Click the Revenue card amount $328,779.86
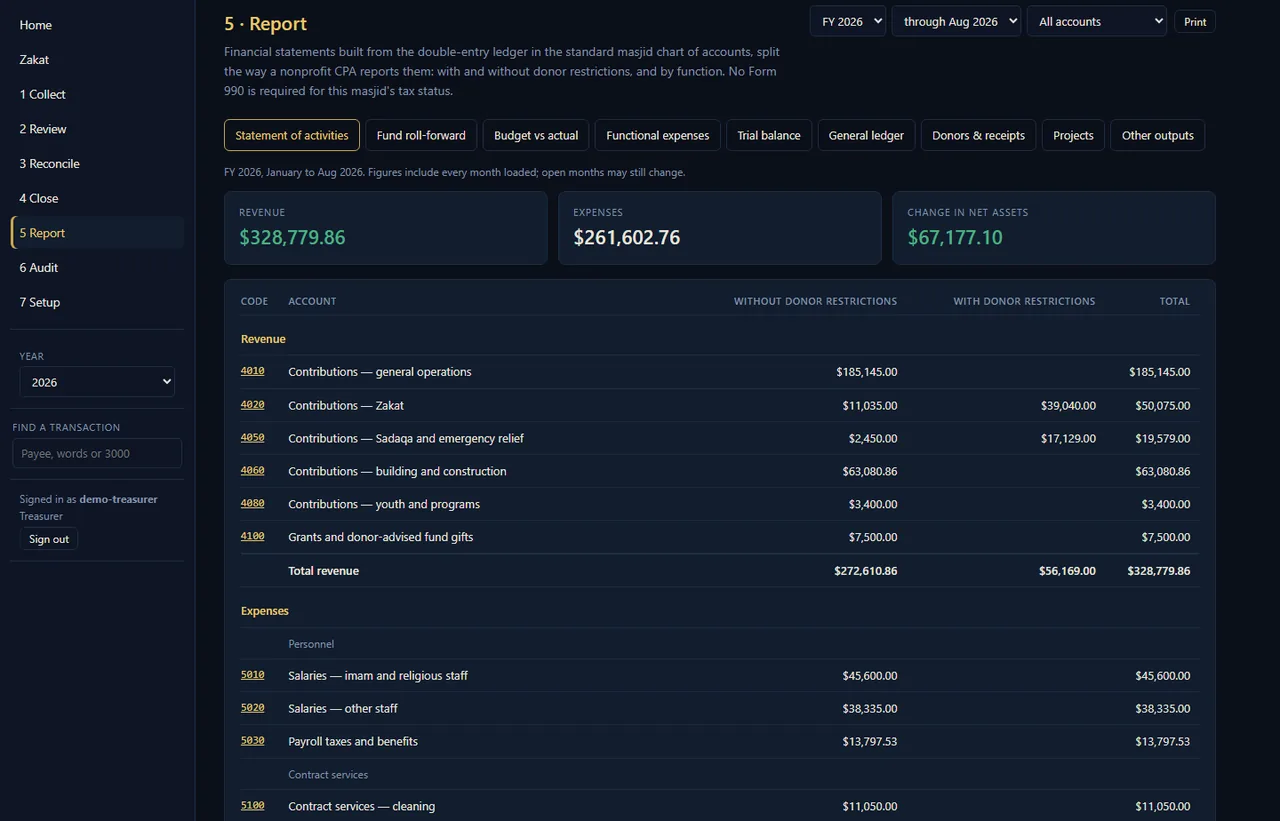The height and width of the screenshot is (821, 1280). (292, 238)
